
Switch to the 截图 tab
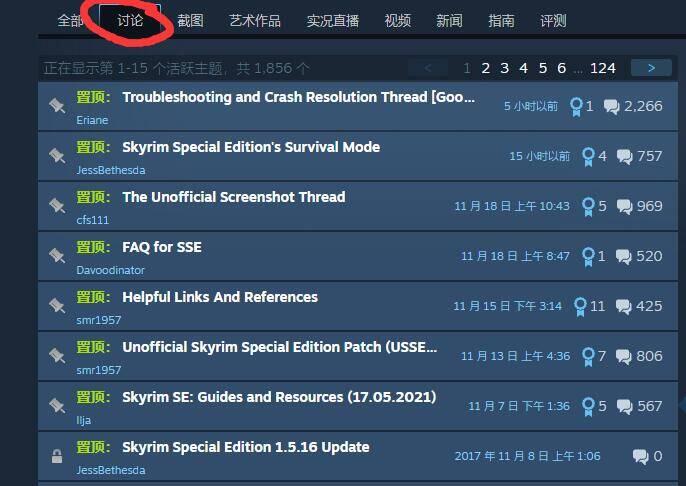pyautogui.click(x=190, y=21)
